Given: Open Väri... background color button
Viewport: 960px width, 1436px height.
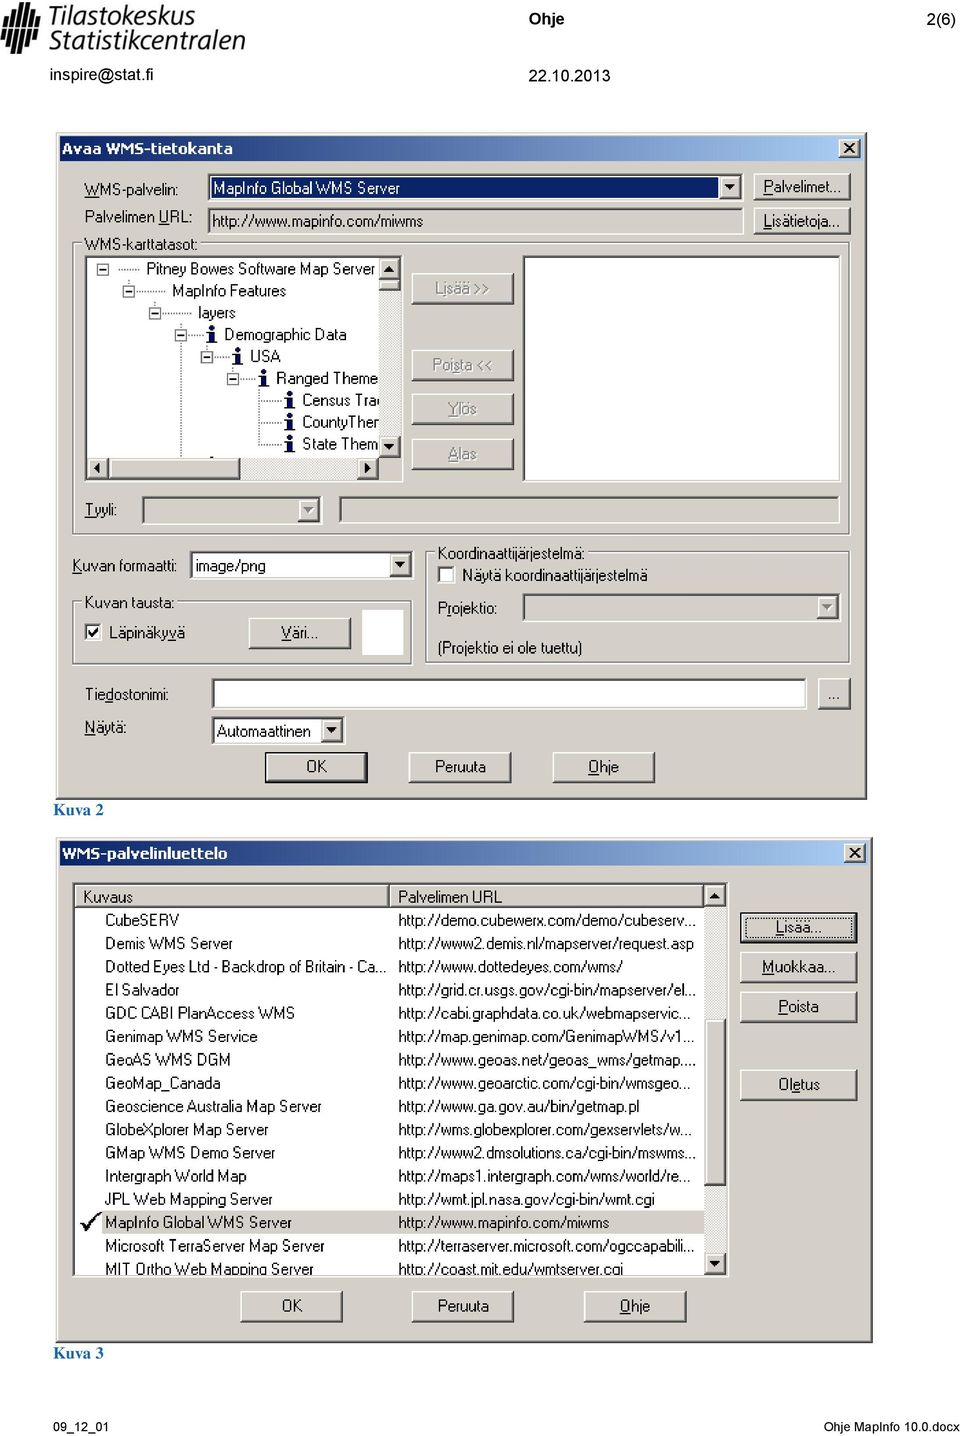Looking at the screenshot, I should [x=299, y=632].
